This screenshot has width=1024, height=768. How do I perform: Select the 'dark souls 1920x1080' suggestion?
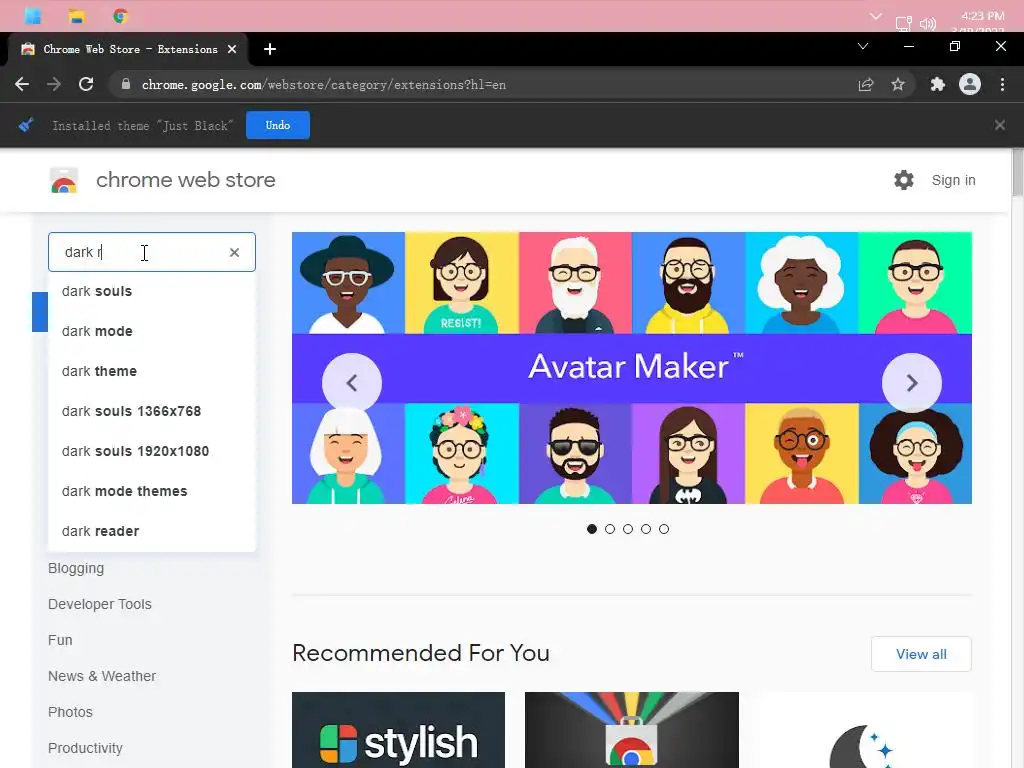click(x=152, y=451)
